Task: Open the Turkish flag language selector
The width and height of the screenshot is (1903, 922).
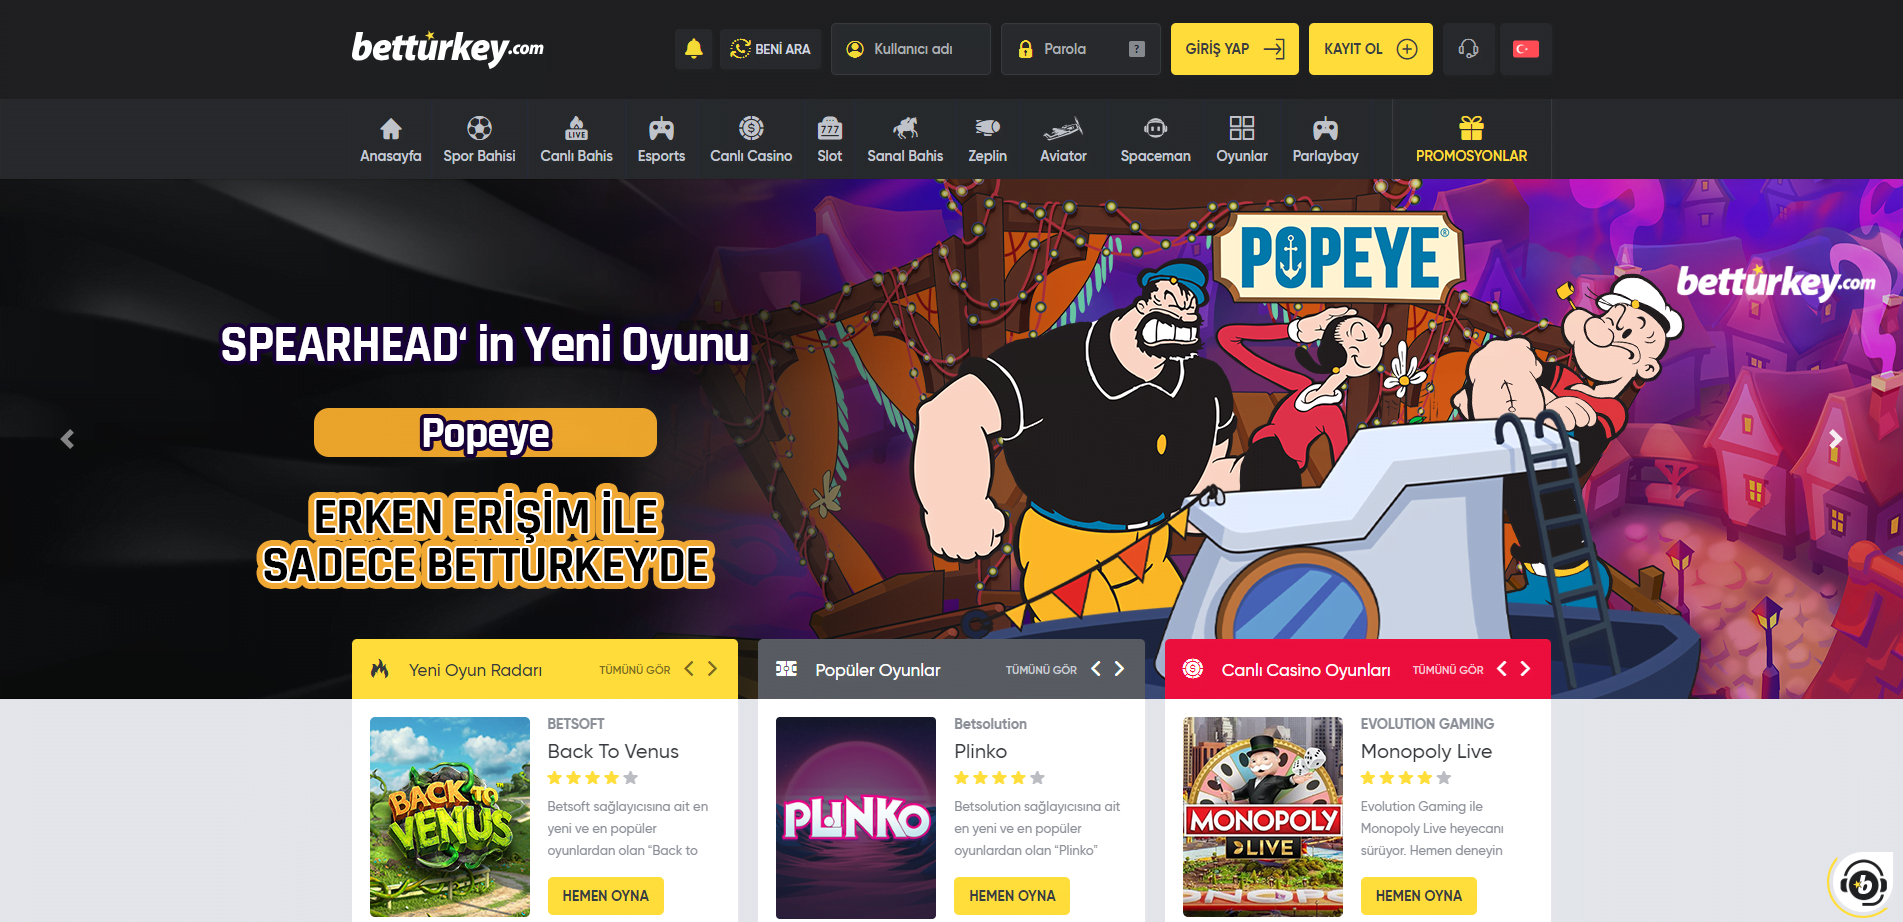Action: (x=1524, y=48)
